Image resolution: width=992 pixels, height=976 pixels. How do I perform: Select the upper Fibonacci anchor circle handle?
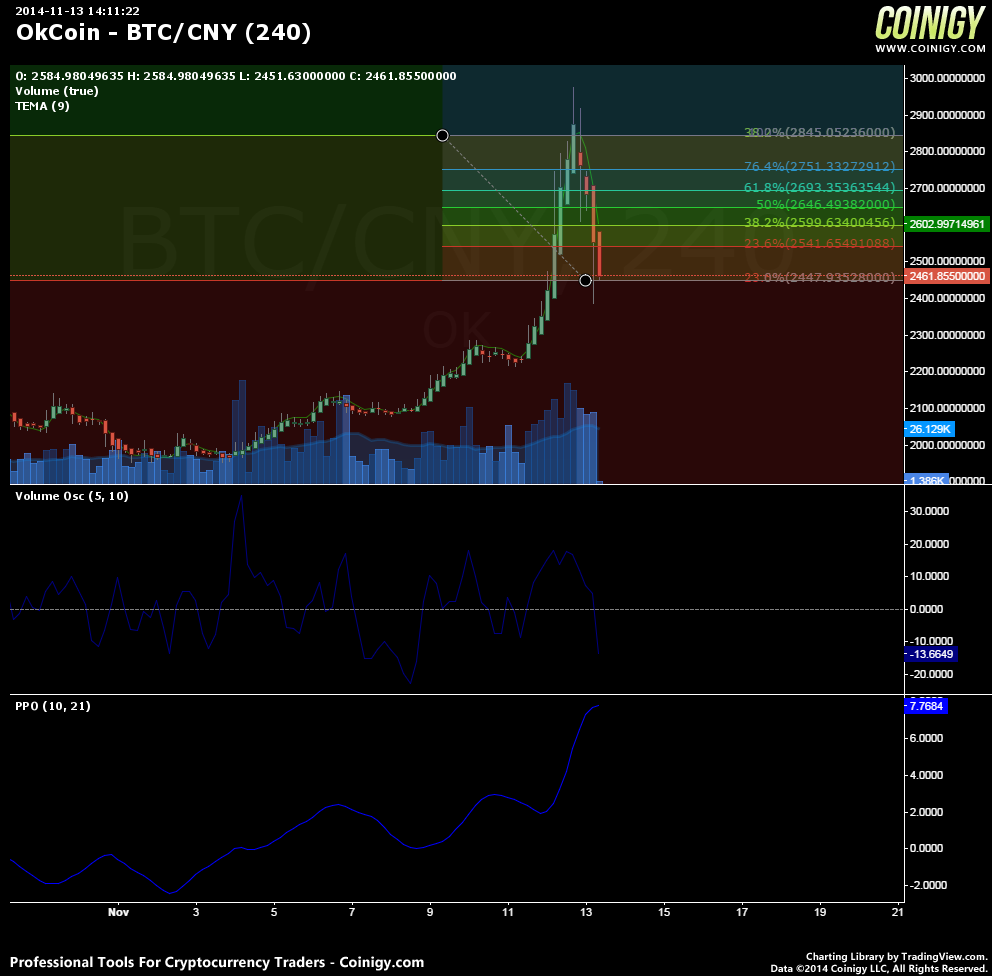[x=442, y=135]
